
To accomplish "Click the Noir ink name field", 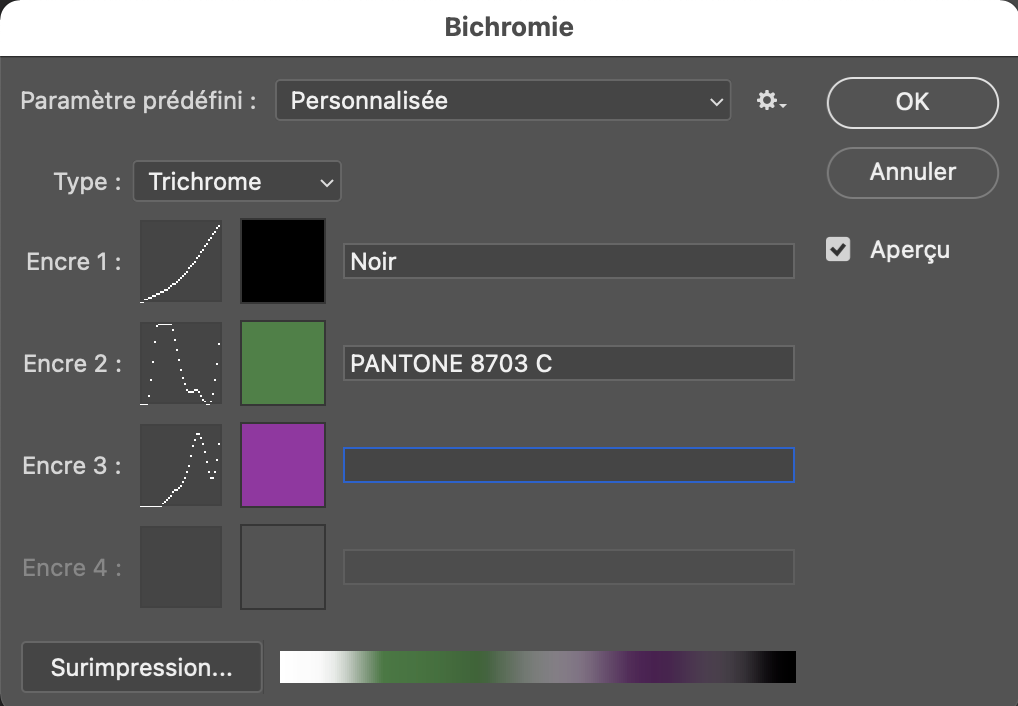I will tap(568, 262).
